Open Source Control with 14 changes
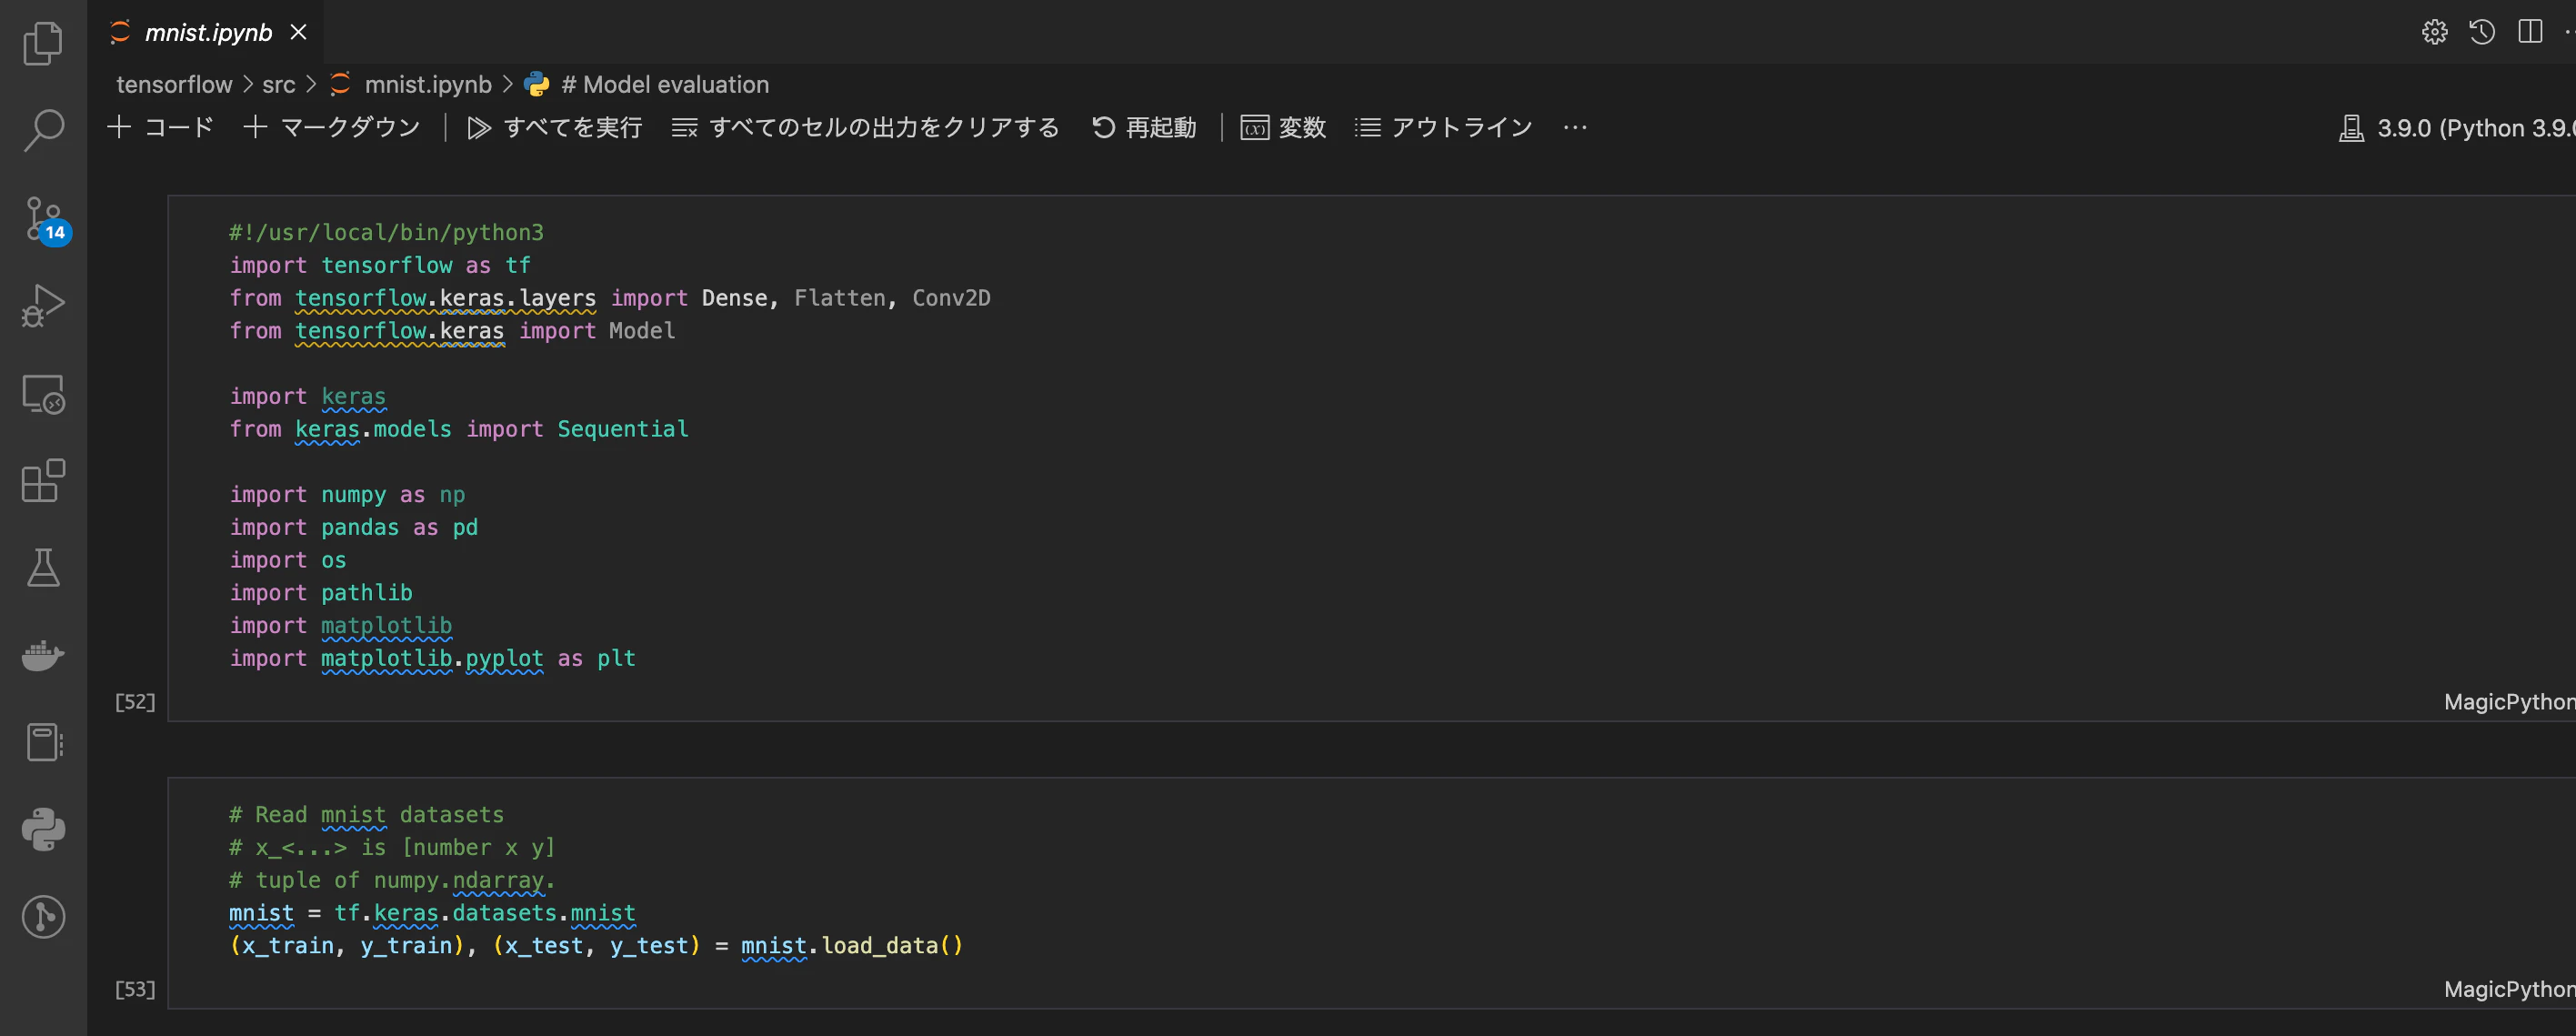The image size is (2576, 1036). coord(46,219)
